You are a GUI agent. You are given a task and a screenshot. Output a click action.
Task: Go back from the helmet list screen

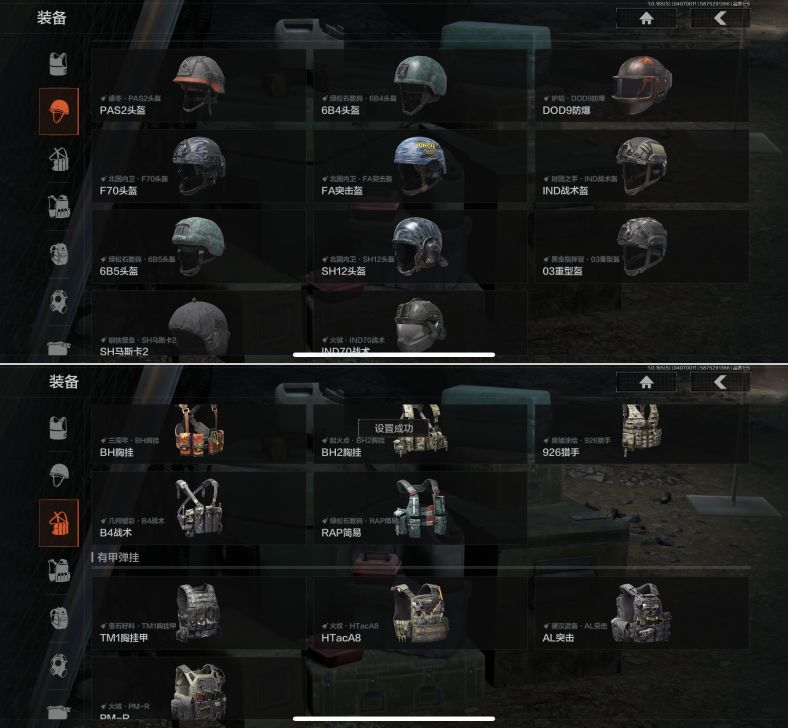(720, 18)
